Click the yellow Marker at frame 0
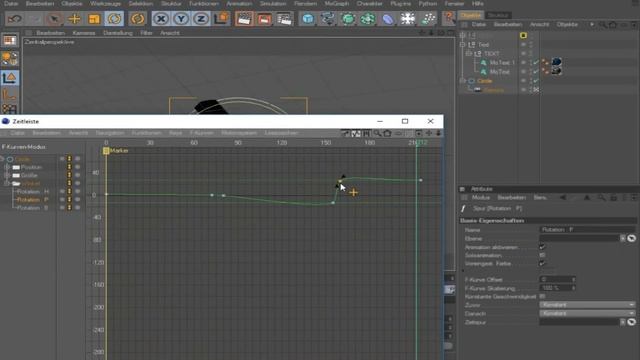This screenshot has height=360, width=640. [x=106, y=151]
